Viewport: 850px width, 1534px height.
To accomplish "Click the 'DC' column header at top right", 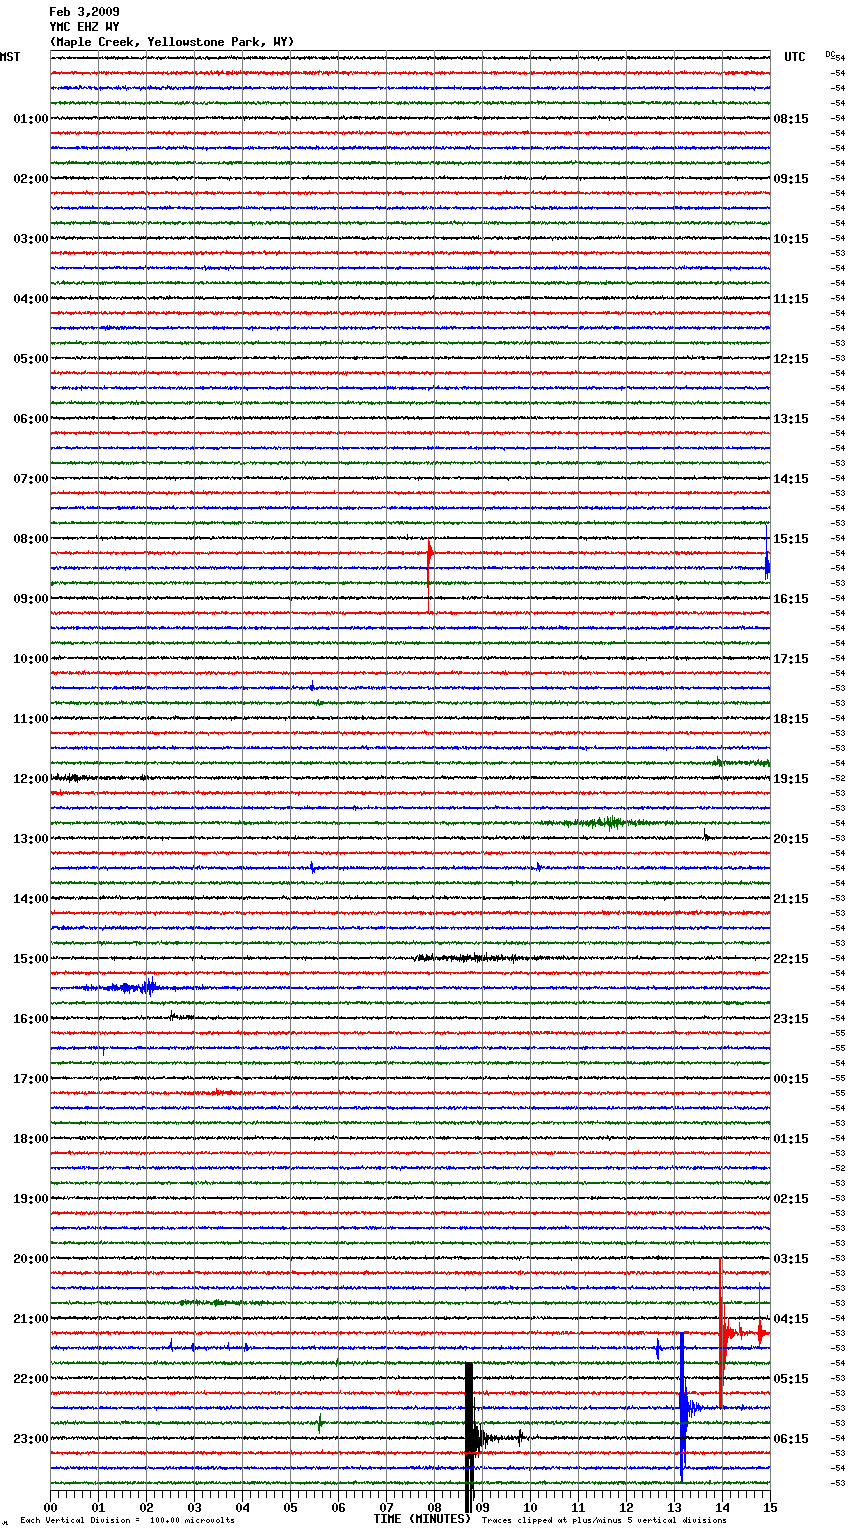I will [830, 54].
